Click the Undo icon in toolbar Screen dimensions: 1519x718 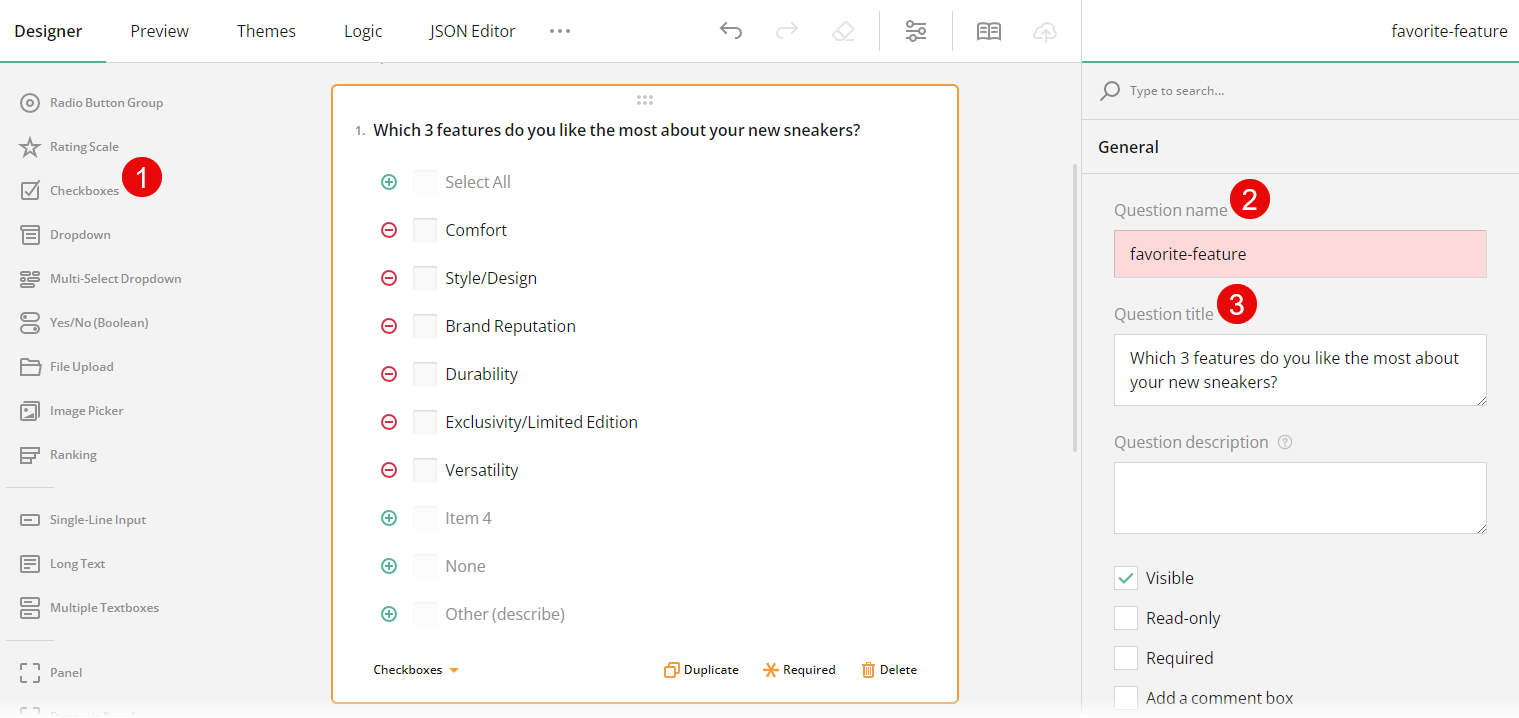(x=731, y=31)
